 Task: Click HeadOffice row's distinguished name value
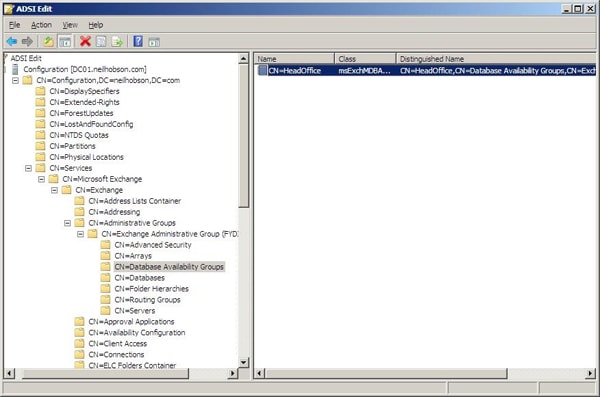click(497, 70)
